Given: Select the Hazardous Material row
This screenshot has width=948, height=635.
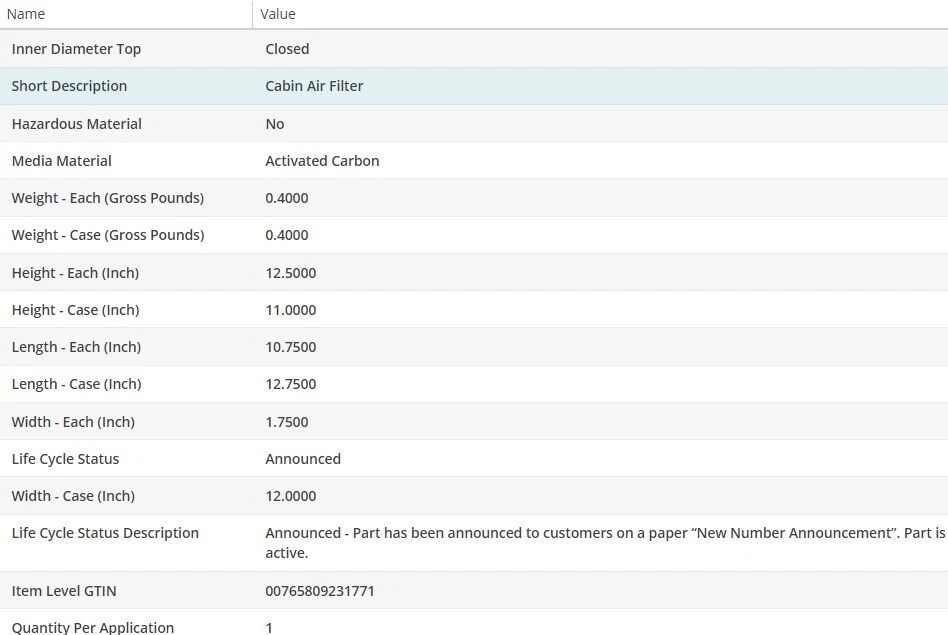Looking at the screenshot, I should point(77,124).
